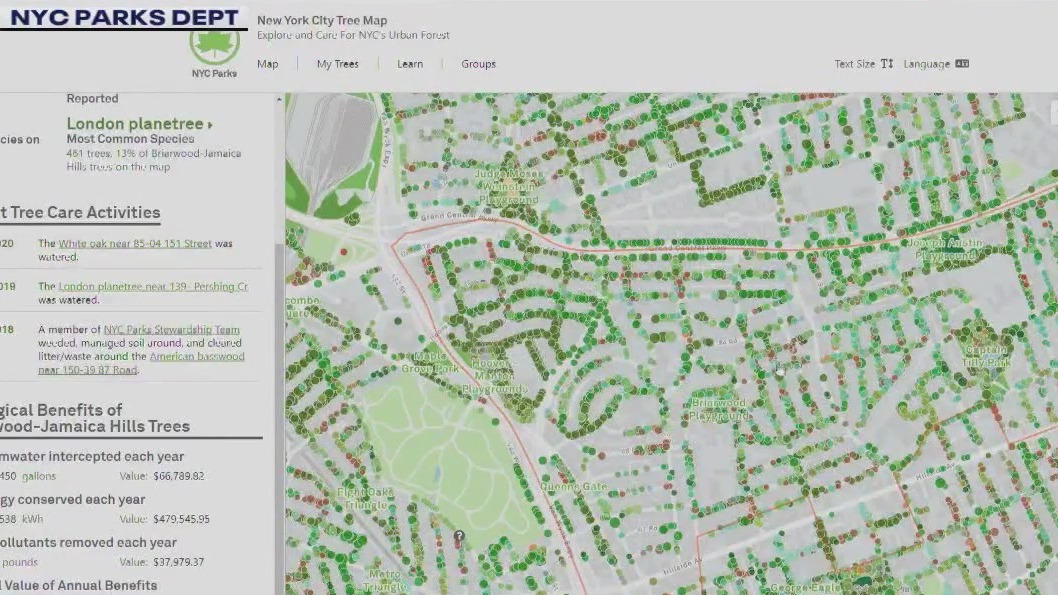Open the Map navigation item

tap(266, 64)
